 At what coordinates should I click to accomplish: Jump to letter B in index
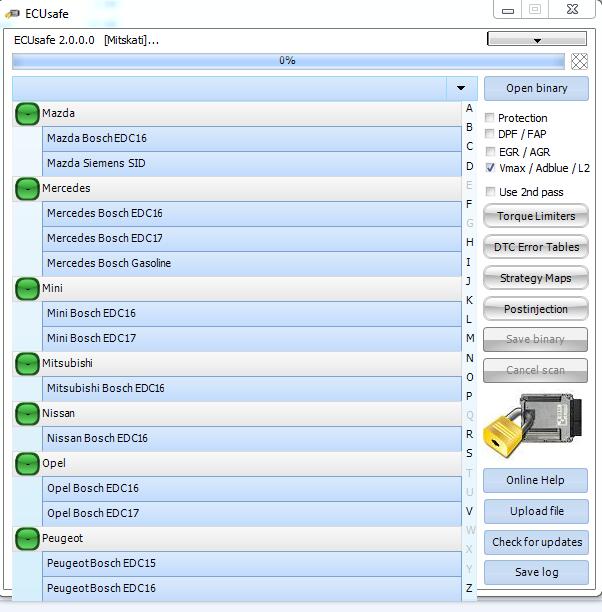click(469, 127)
